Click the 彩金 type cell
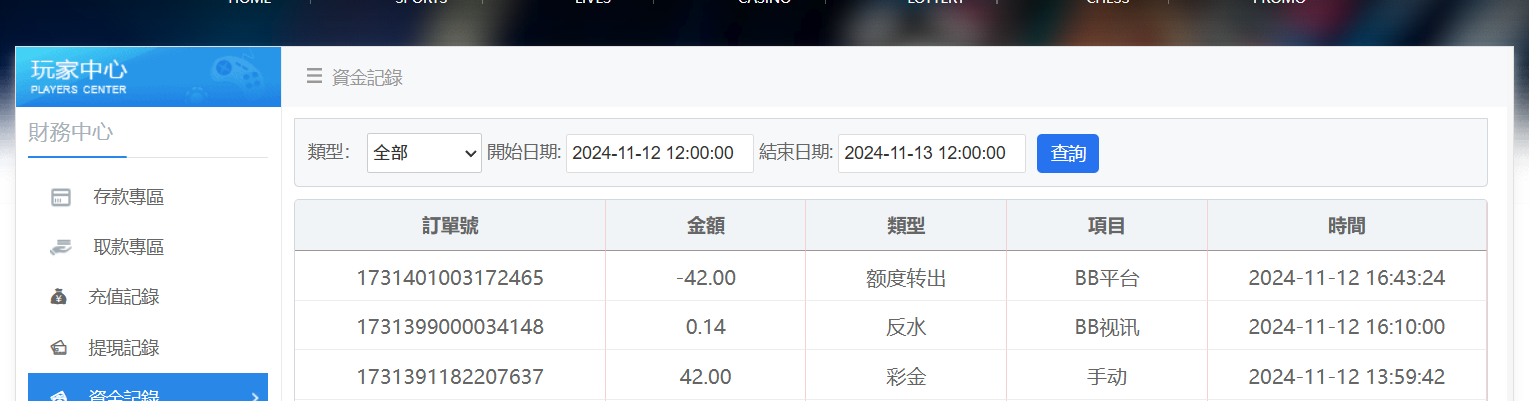The width and height of the screenshot is (1529, 401). click(x=906, y=377)
